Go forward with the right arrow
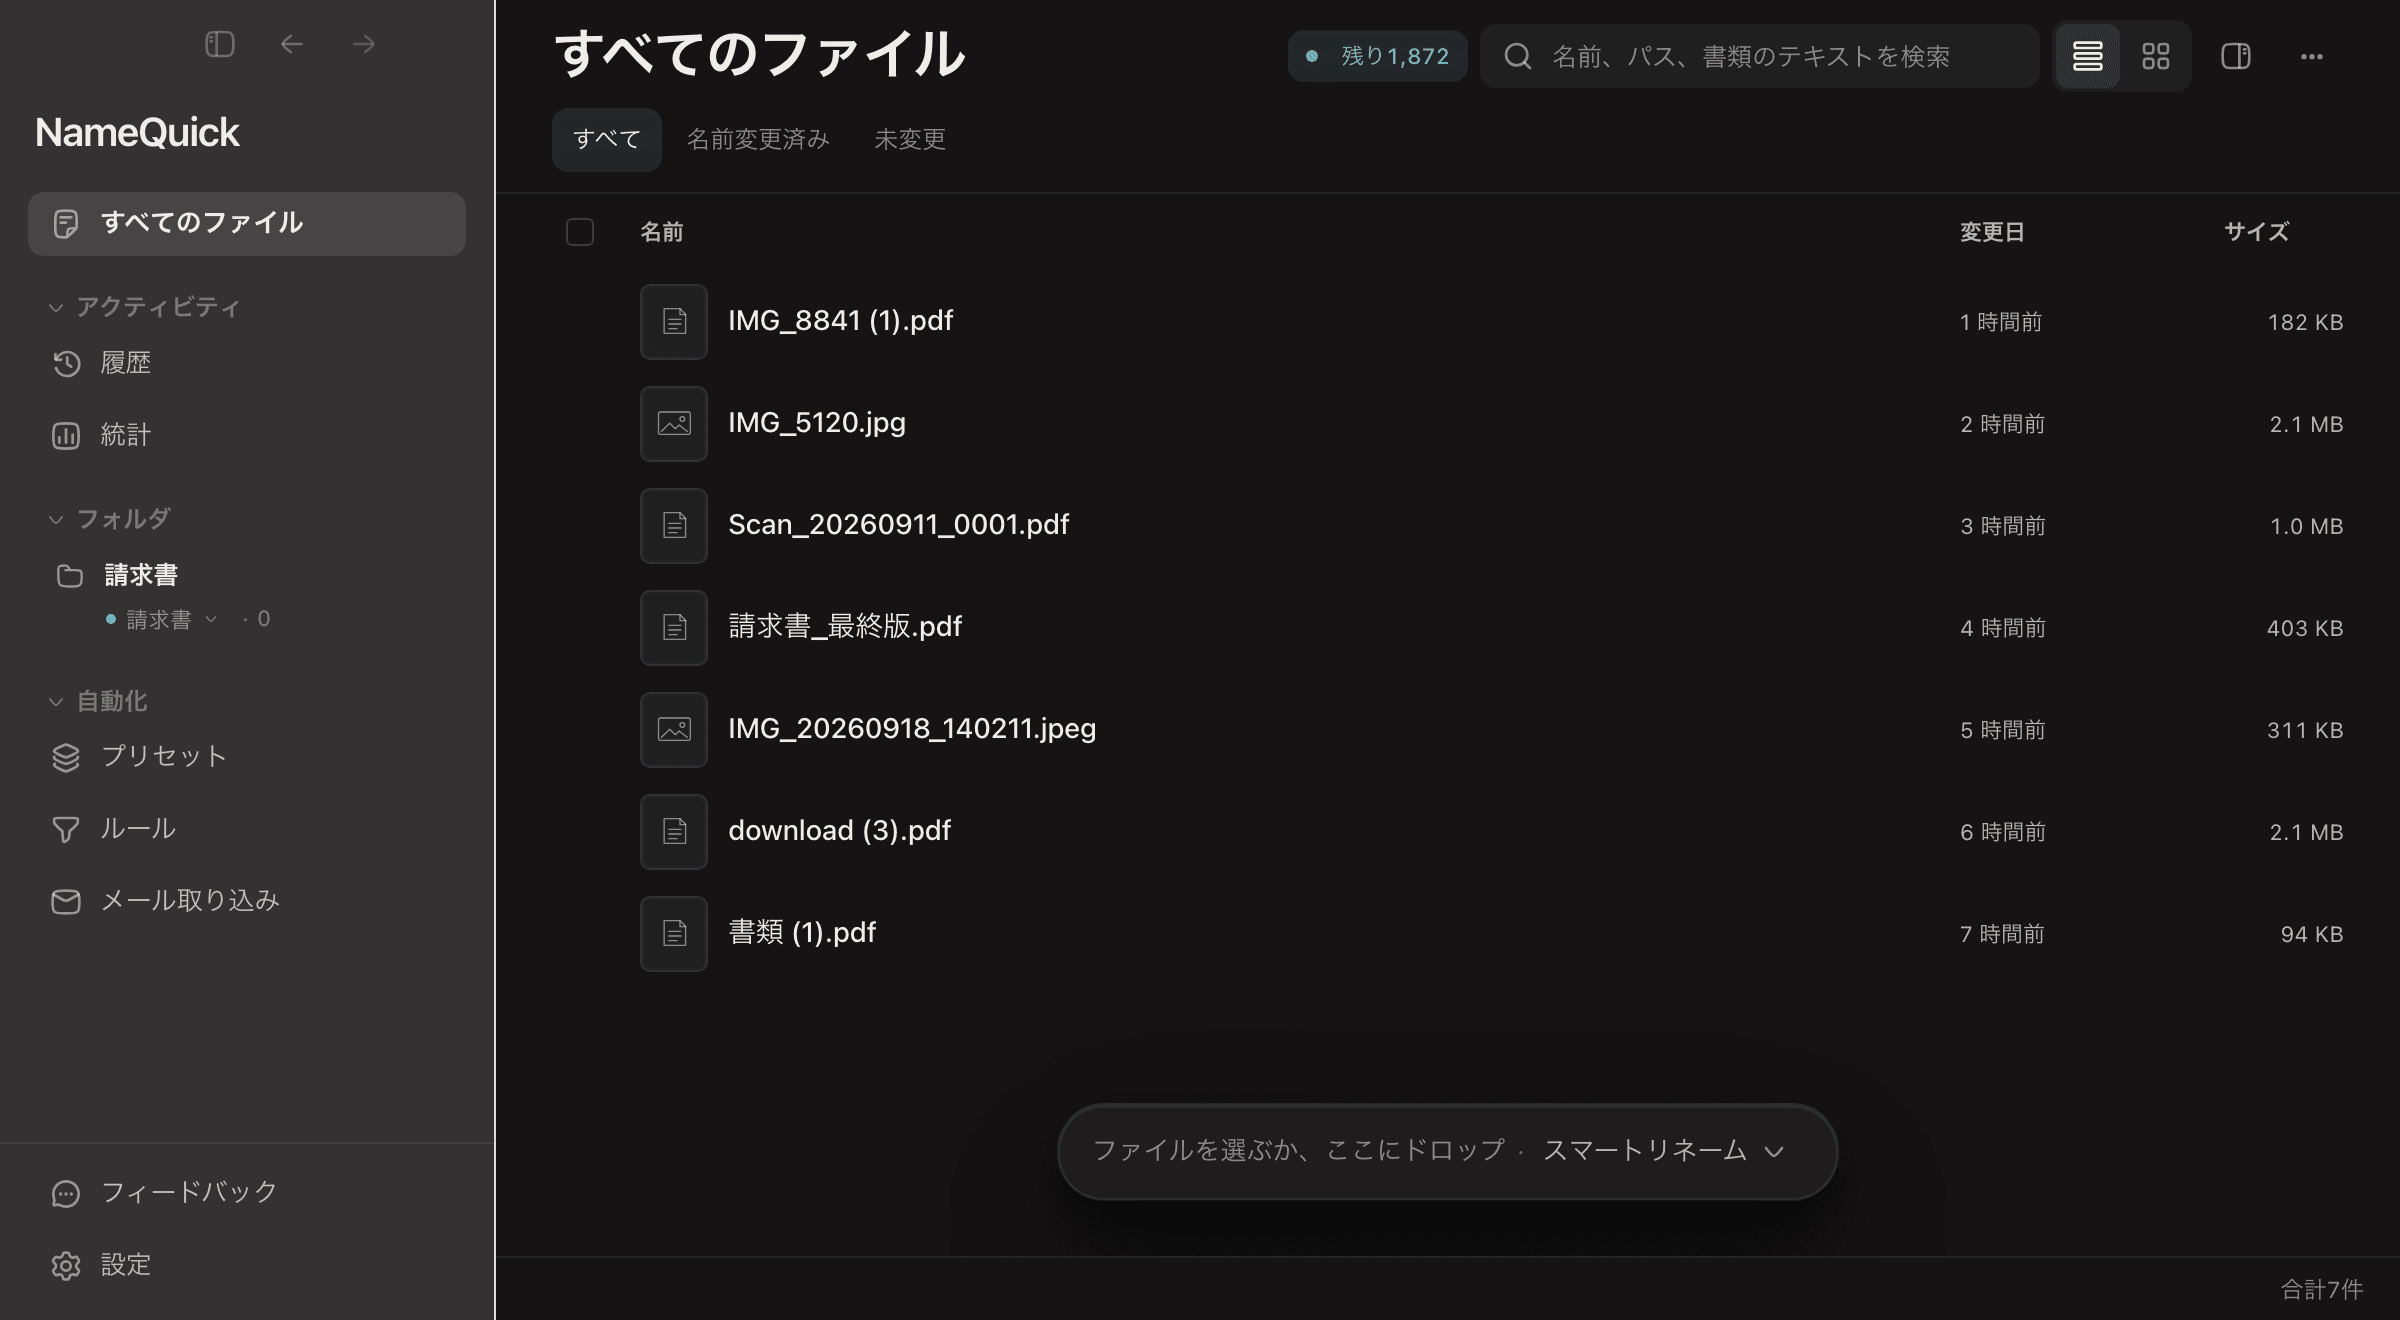The height and width of the screenshot is (1320, 2400). tap(364, 44)
